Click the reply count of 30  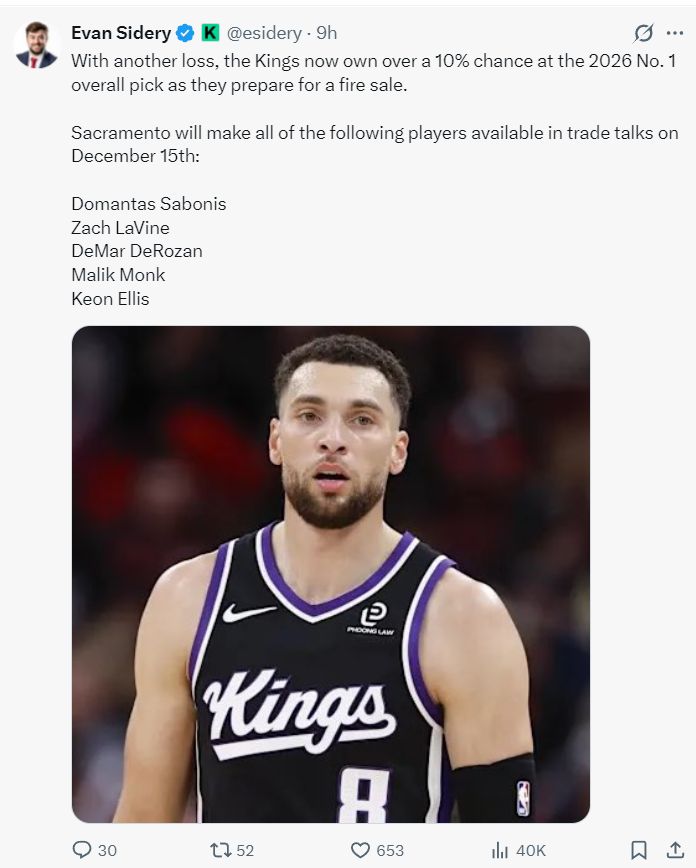(x=107, y=850)
